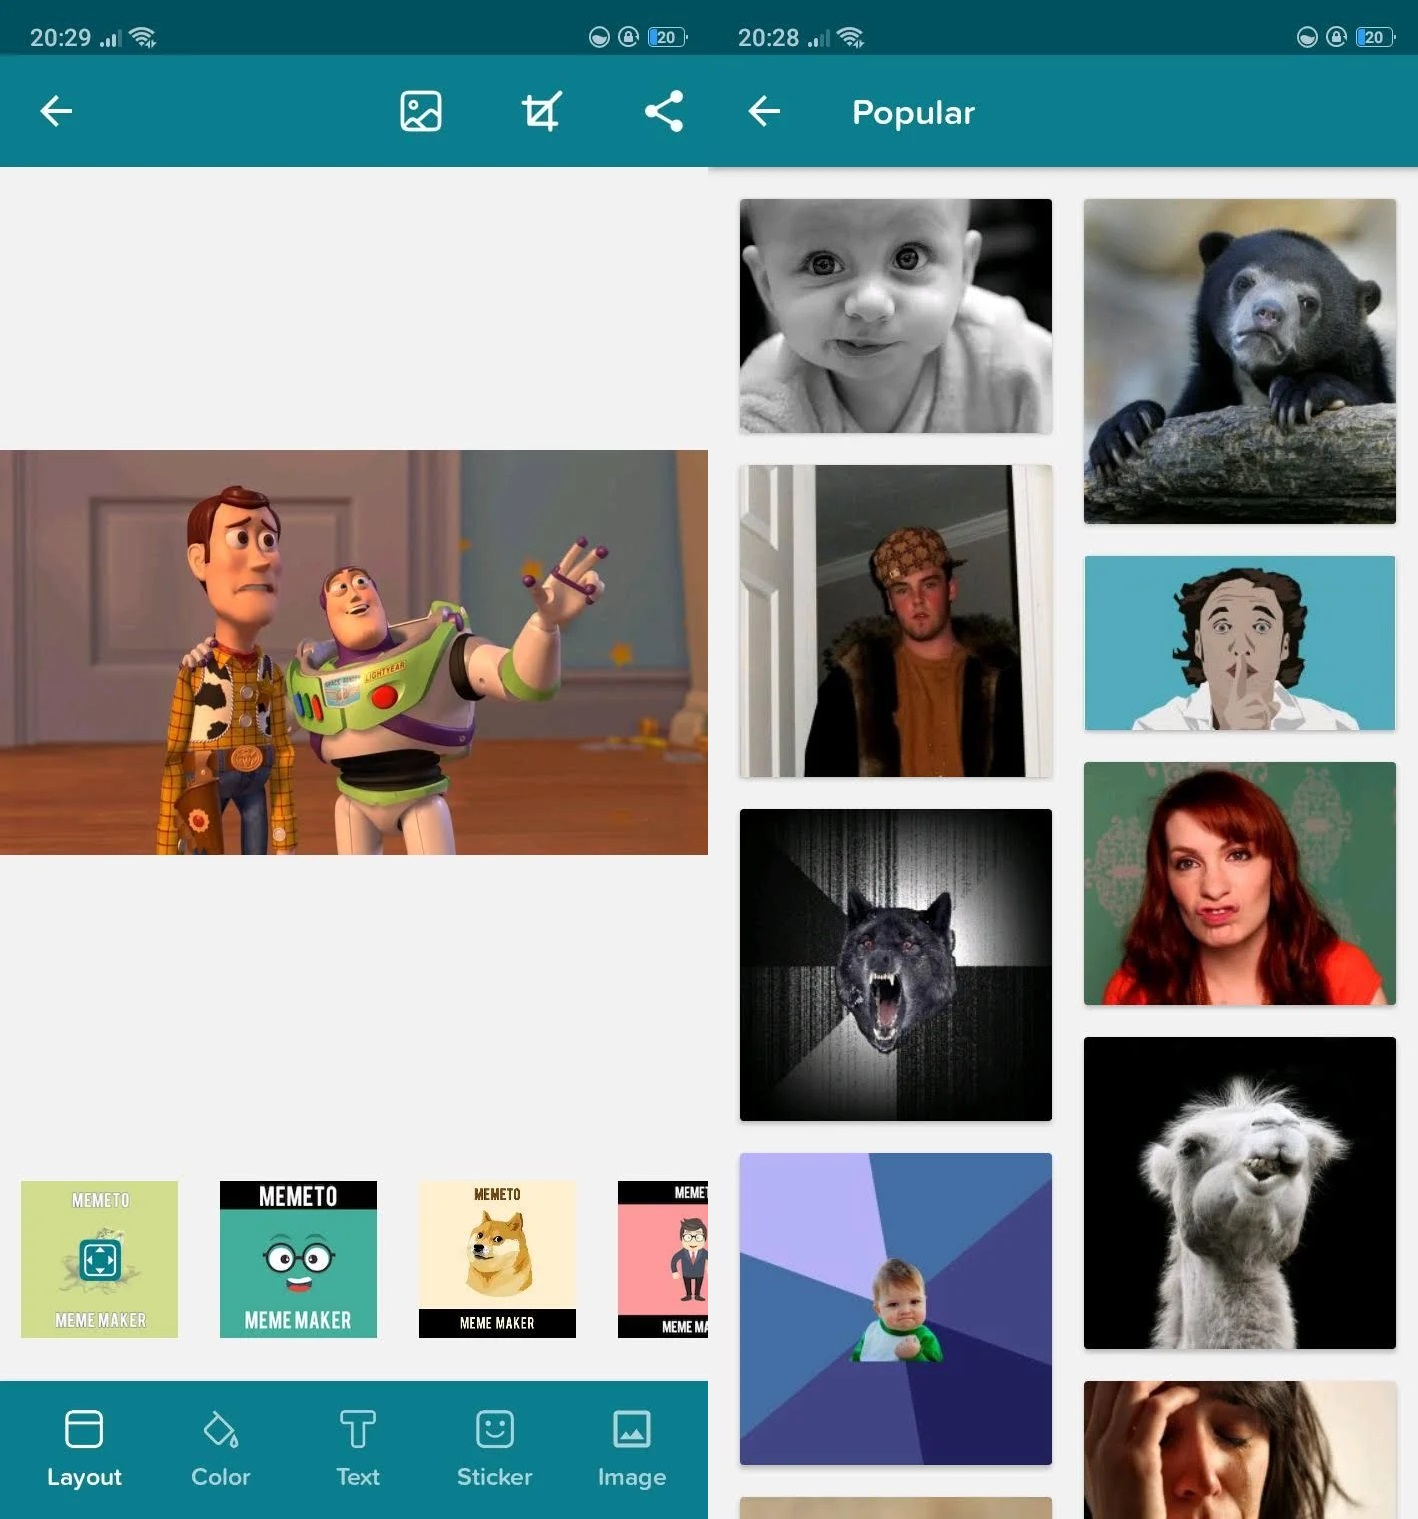This screenshot has height=1519, width=1418.
Task: Tap the share icon in editor
Action: [x=664, y=111]
